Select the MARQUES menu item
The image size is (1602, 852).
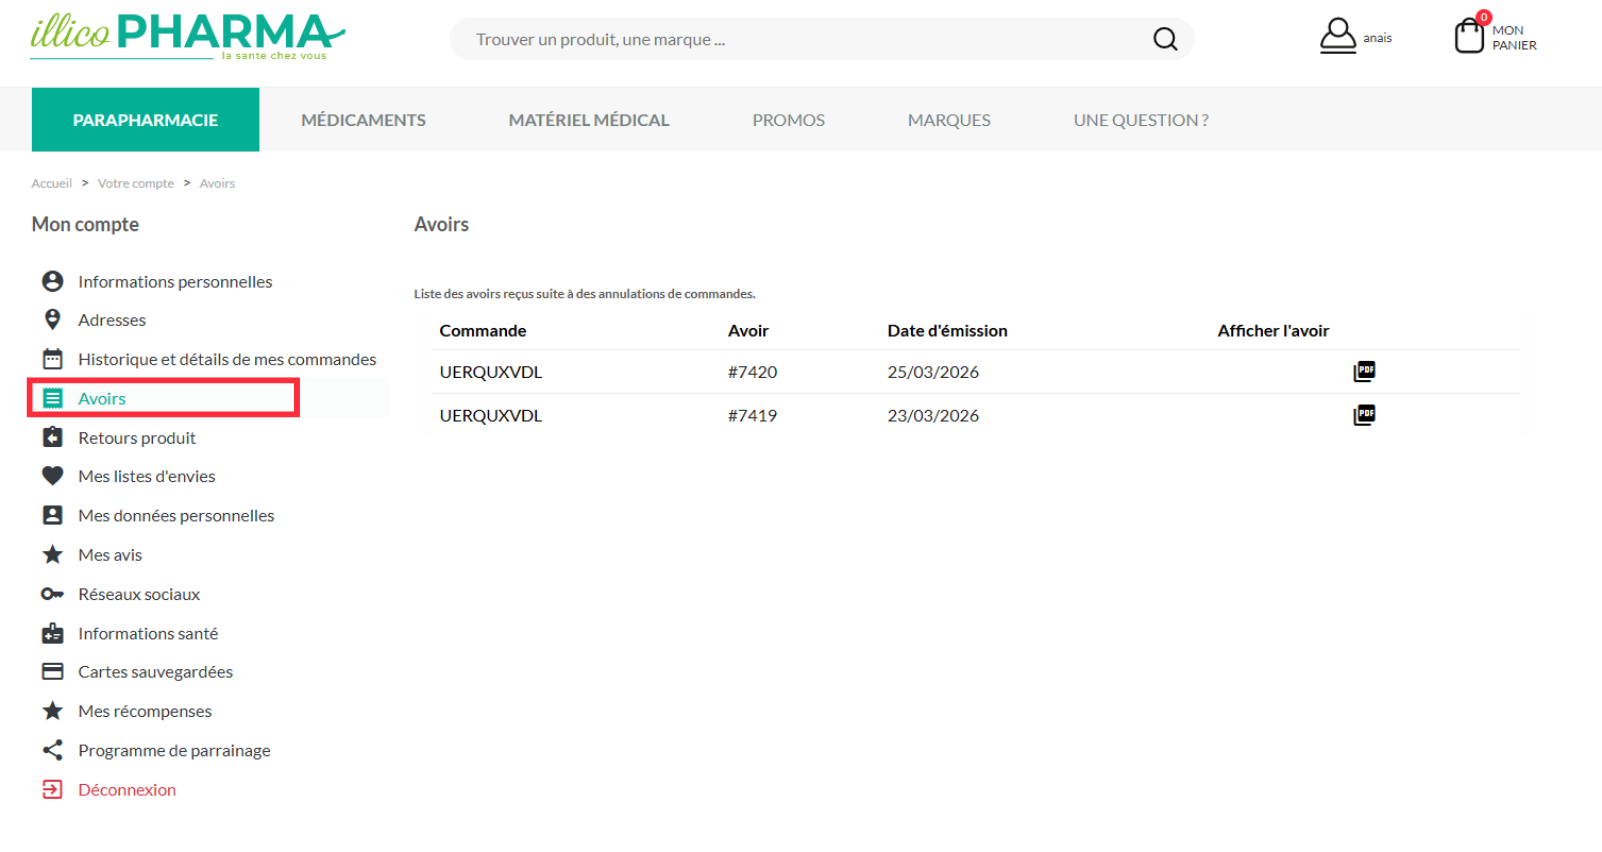[x=949, y=120]
